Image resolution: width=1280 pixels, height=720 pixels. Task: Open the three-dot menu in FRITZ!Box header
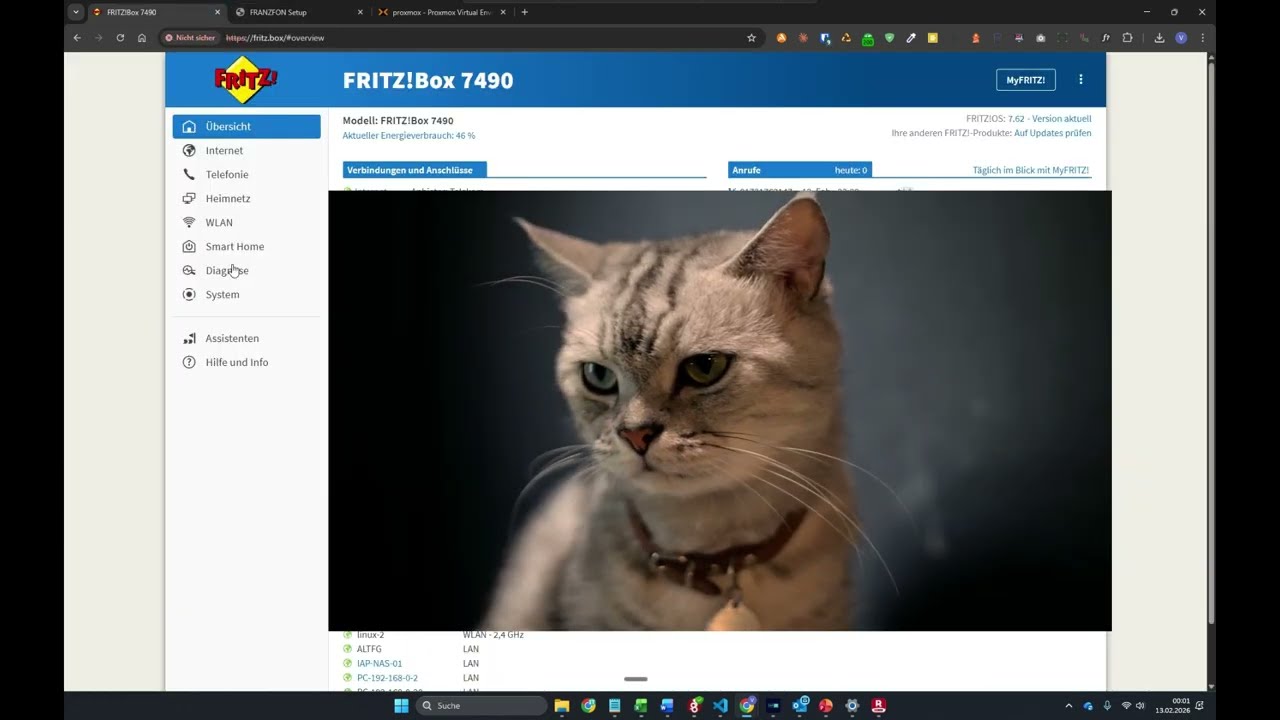(1080, 79)
